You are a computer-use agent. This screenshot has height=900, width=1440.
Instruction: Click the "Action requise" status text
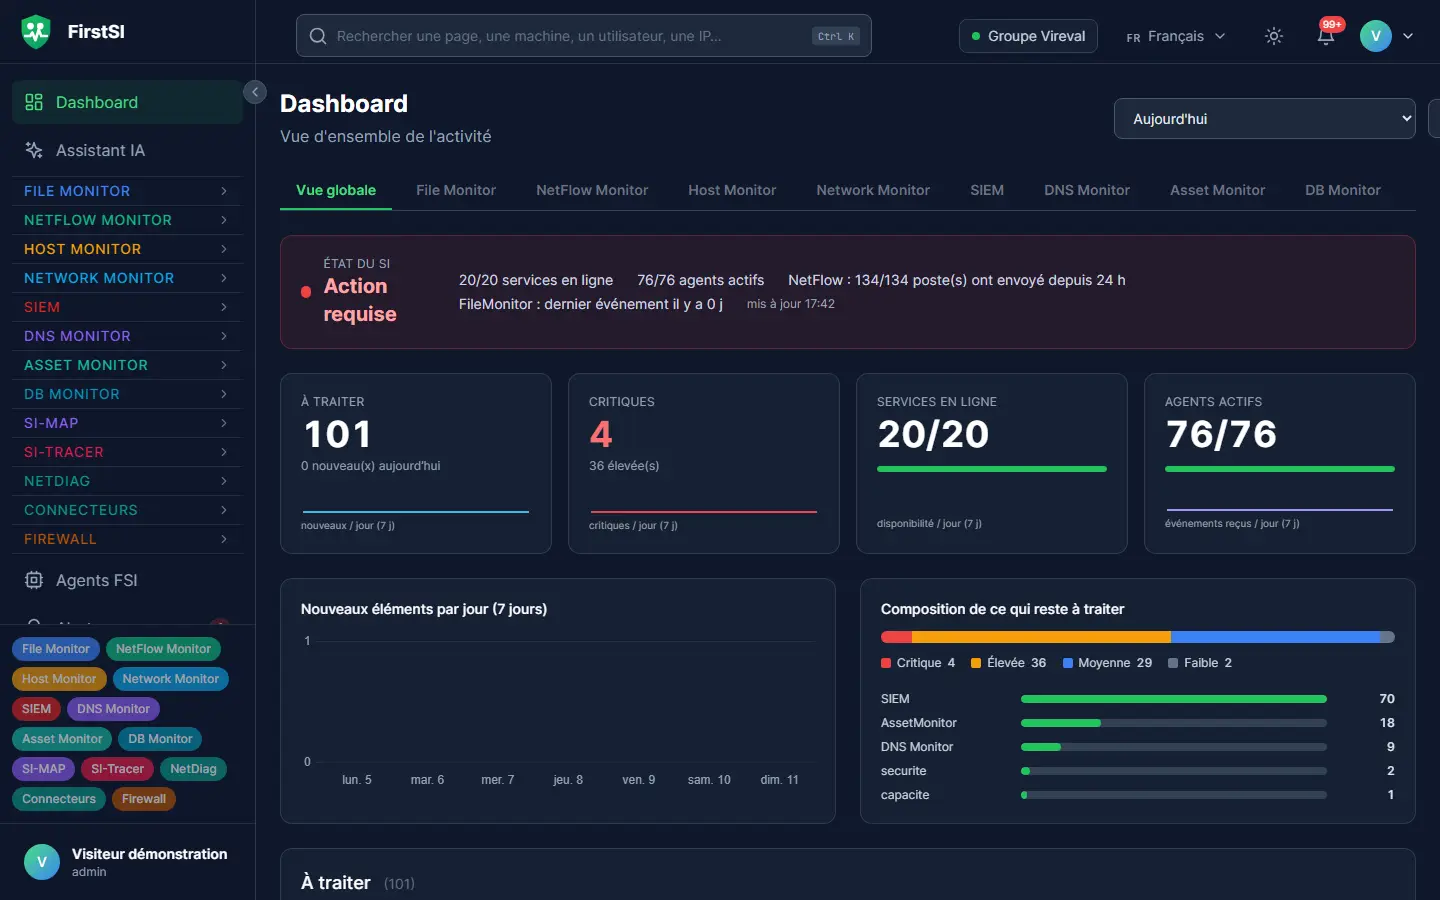click(x=360, y=300)
